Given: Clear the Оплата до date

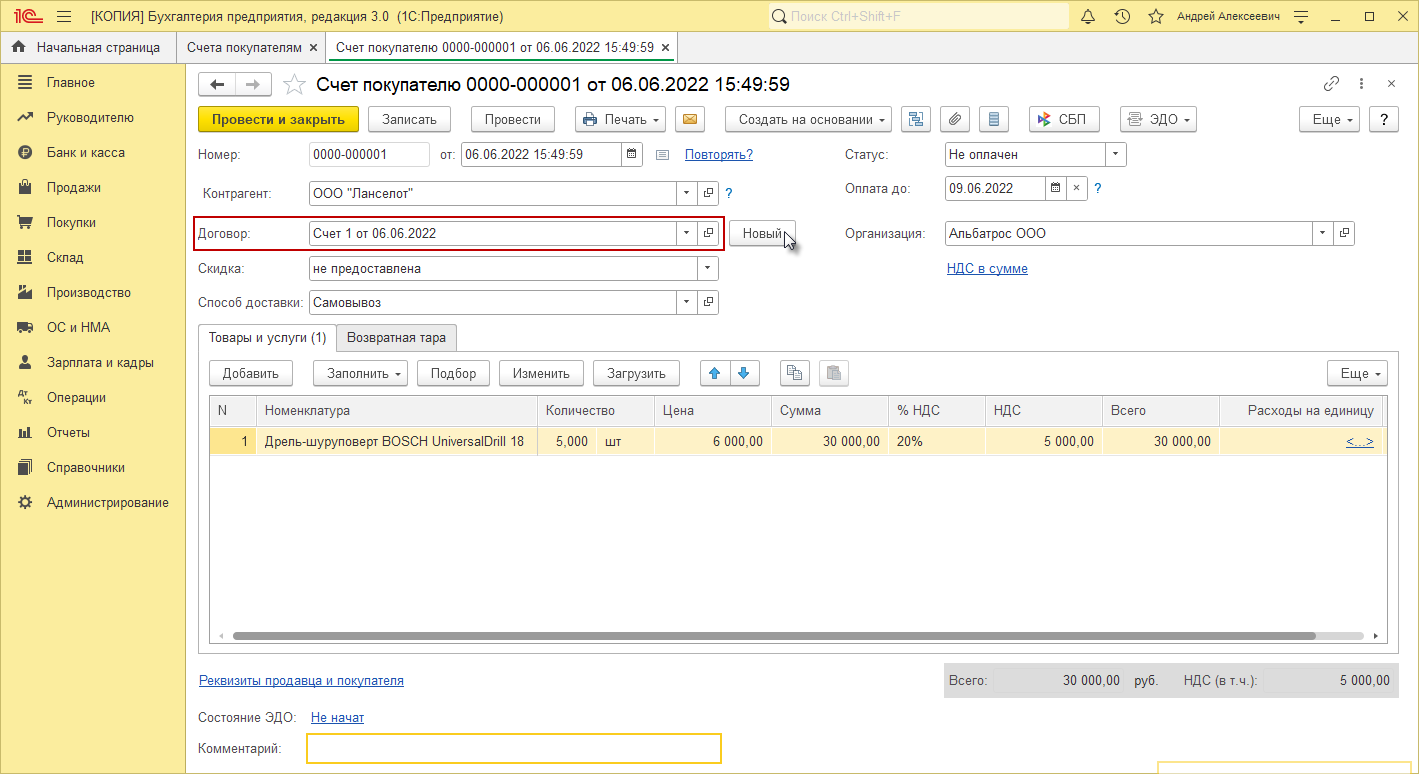Looking at the screenshot, I should coord(1077,187).
